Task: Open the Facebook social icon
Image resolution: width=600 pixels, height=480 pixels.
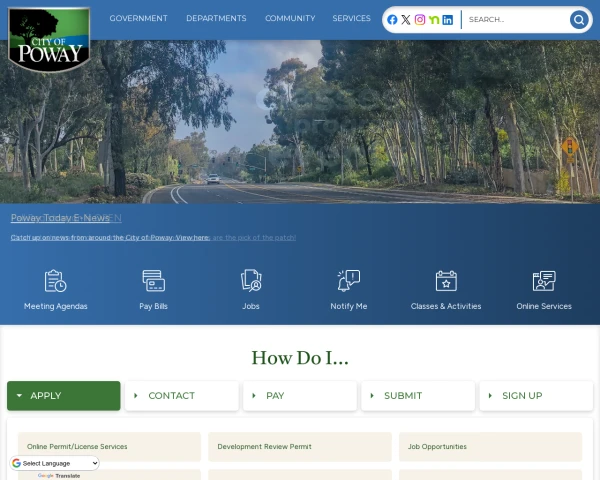Action: pos(392,20)
